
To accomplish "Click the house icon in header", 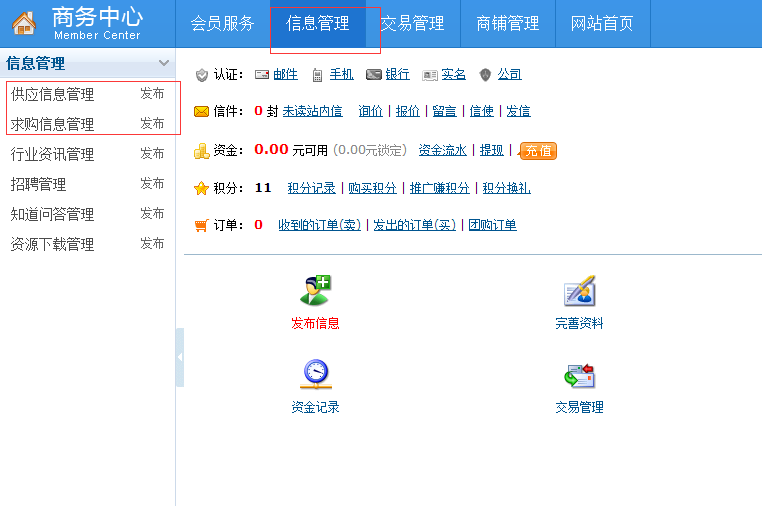I will click(x=24, y=23).
